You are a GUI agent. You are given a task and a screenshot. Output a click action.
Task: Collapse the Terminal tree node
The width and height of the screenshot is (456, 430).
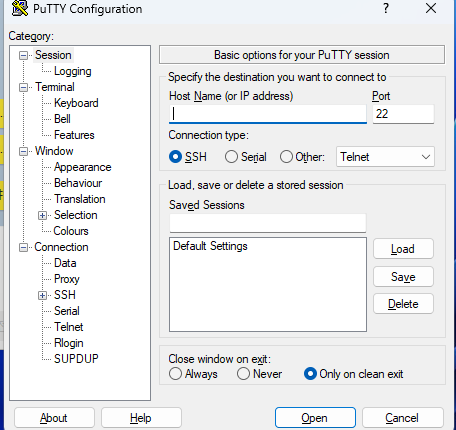tap(23, 87)
